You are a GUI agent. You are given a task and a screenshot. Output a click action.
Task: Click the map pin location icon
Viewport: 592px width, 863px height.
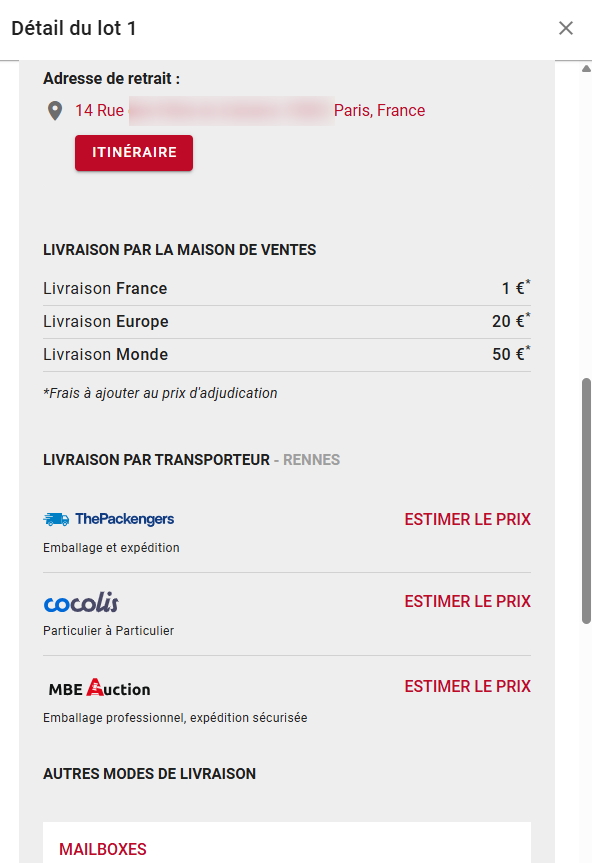click(54, 111)
